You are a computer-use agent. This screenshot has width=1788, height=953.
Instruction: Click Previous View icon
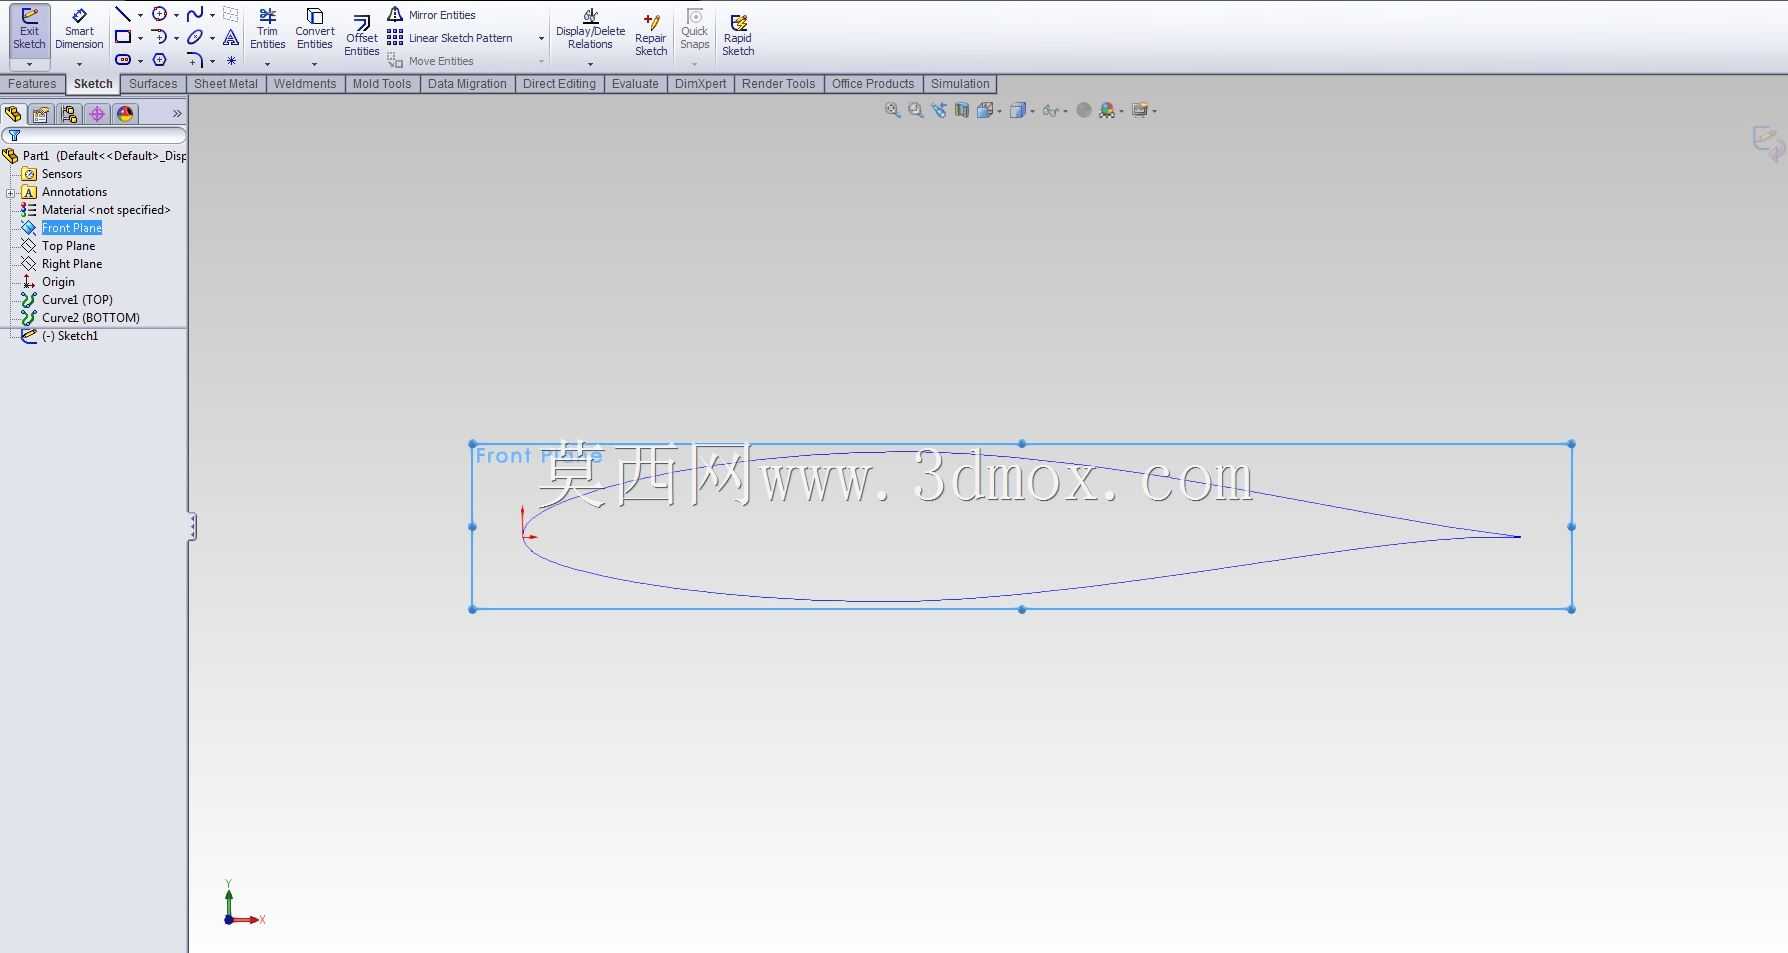tap(938, 110)
